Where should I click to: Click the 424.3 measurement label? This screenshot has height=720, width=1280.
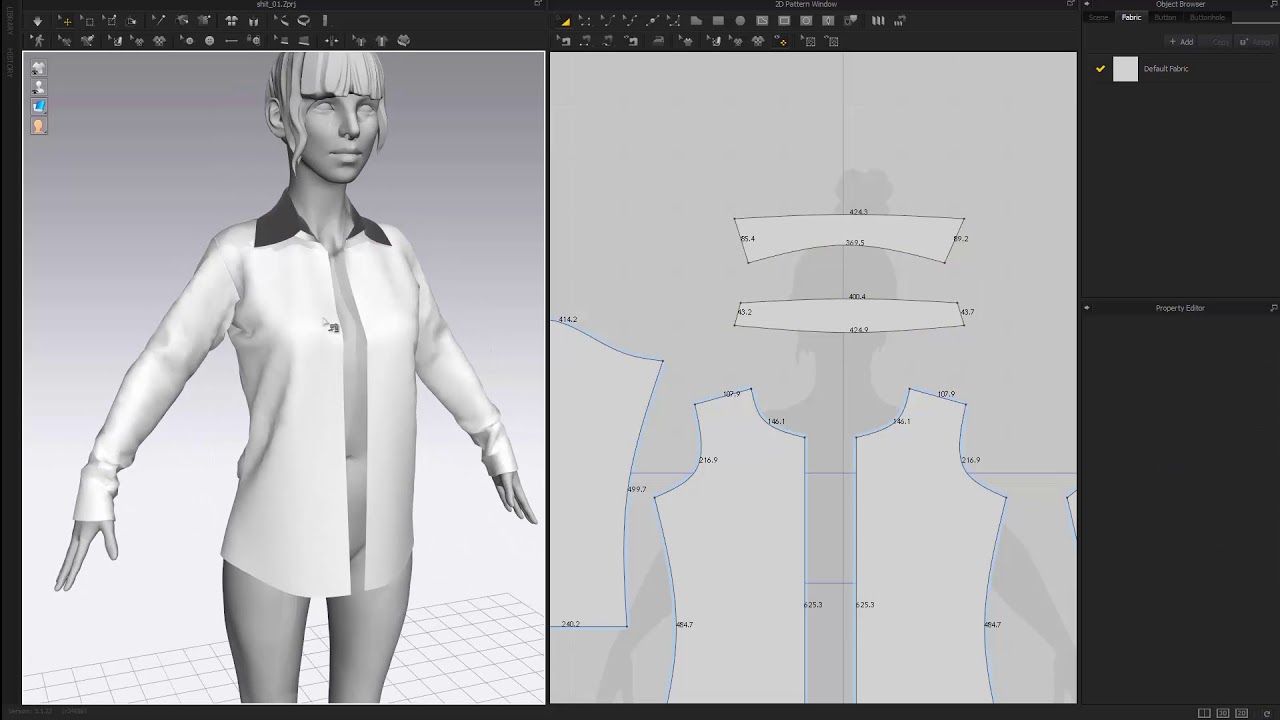[858, 212]
